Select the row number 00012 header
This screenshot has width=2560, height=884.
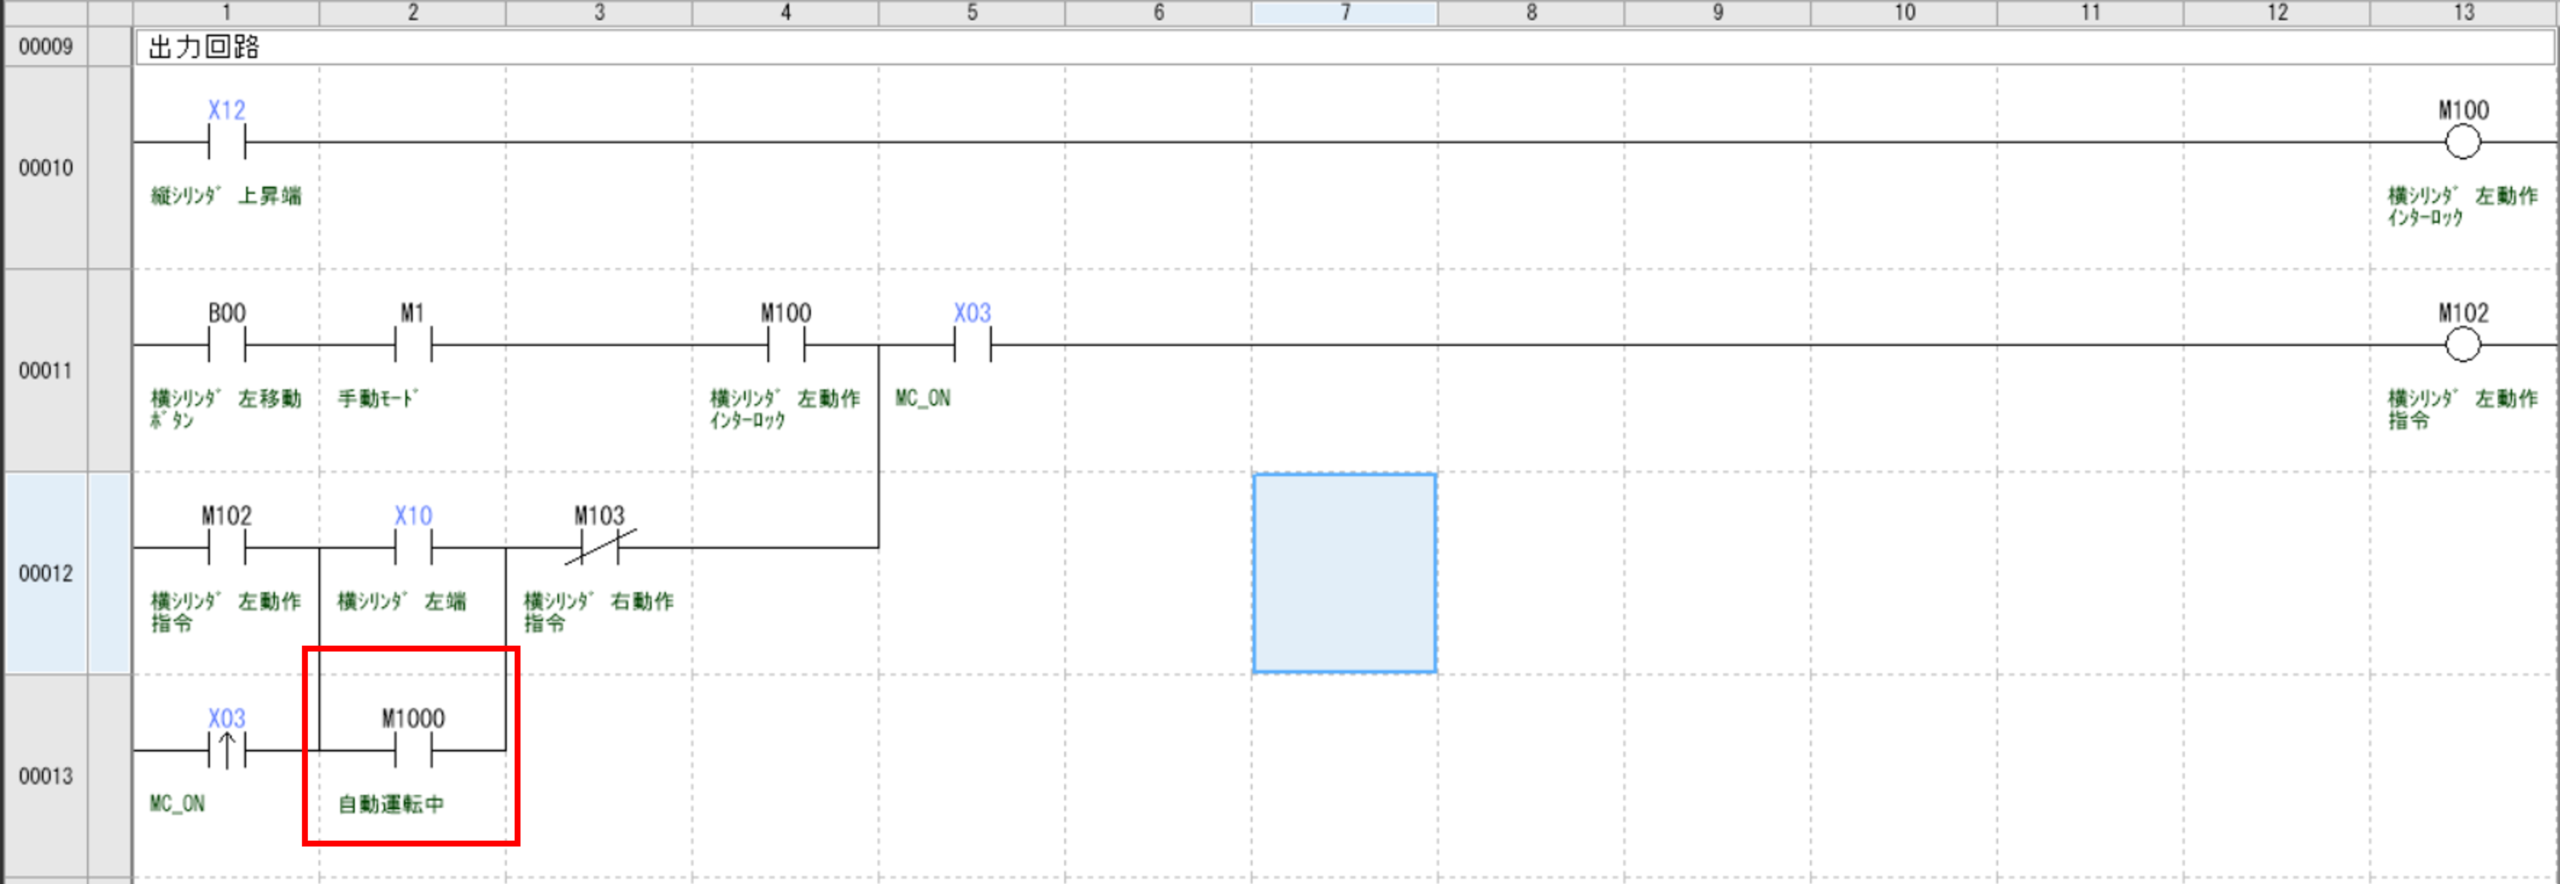46,573
